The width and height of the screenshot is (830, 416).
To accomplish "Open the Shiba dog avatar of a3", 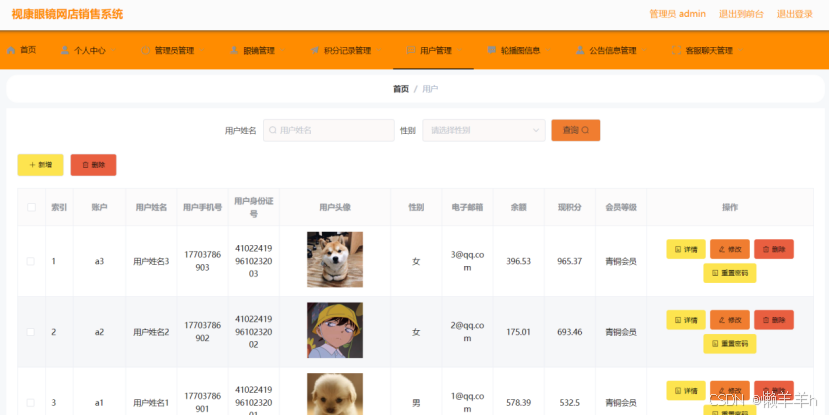I will coord(335,259).
